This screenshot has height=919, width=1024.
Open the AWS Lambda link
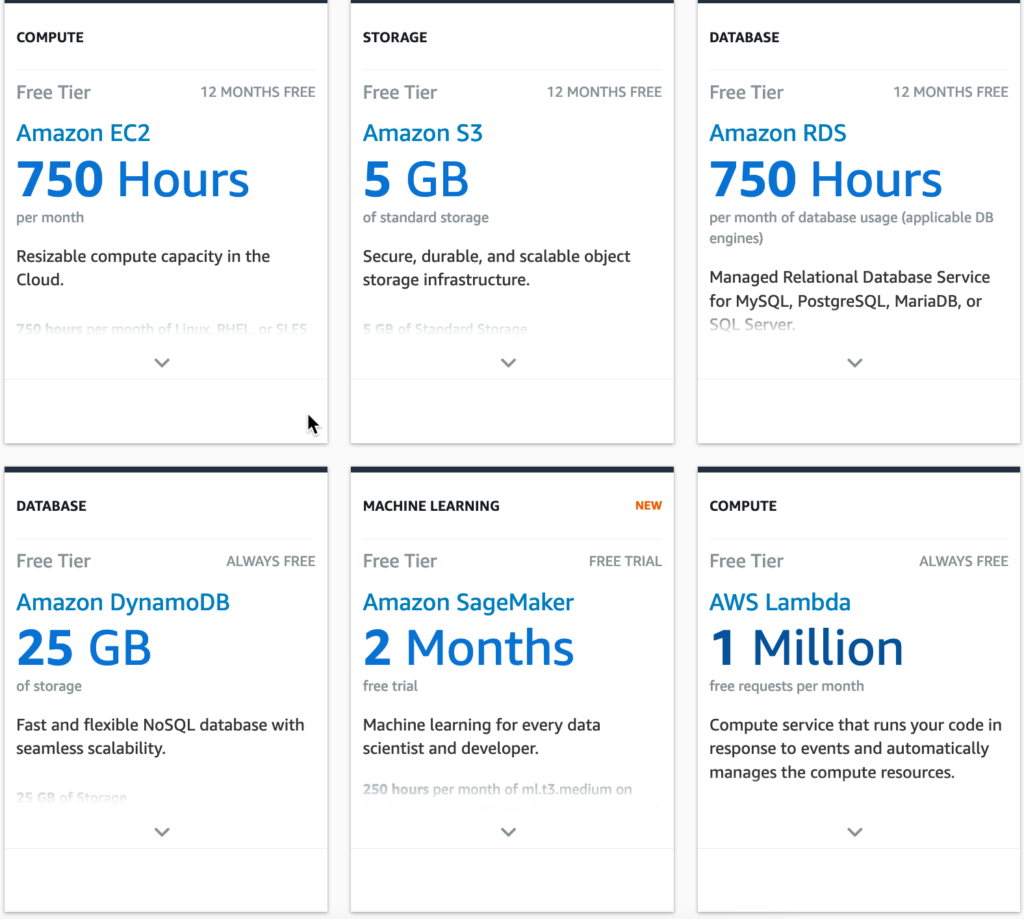point(780,602)
